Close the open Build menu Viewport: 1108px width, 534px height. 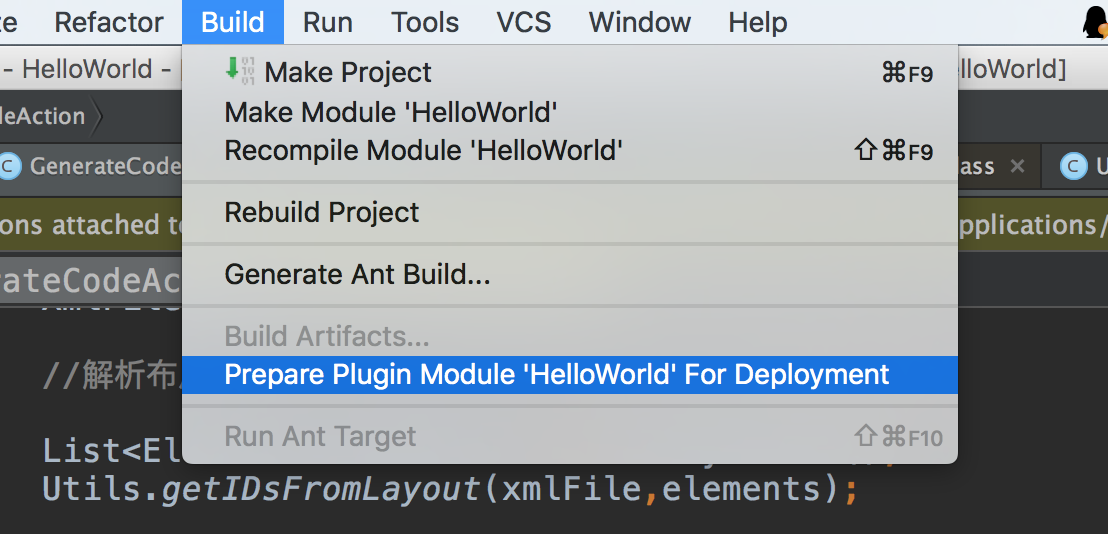tap(233, 22)
